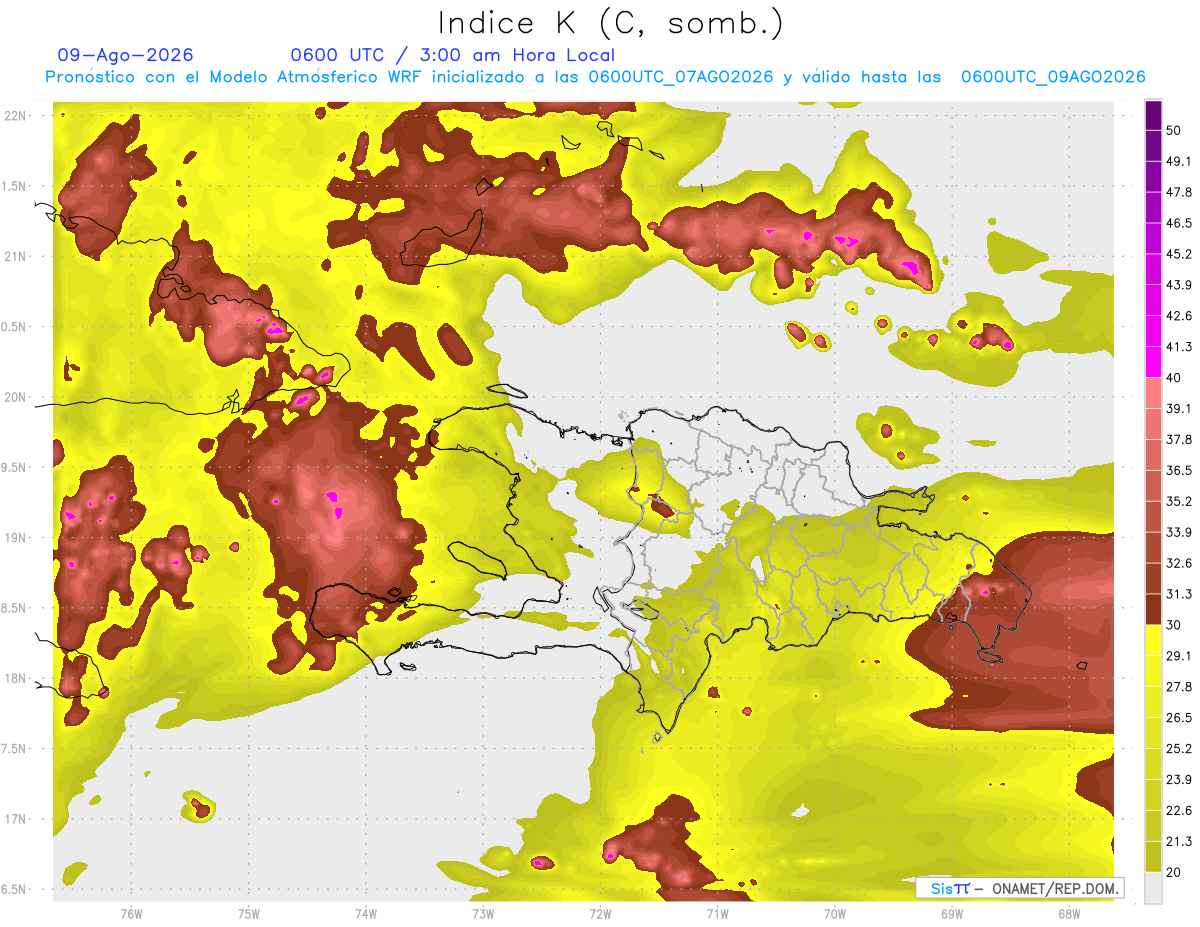Click the colorbar value 32.6
1200x927 pixels.
pyautogui.click(x=1179, y=563)
